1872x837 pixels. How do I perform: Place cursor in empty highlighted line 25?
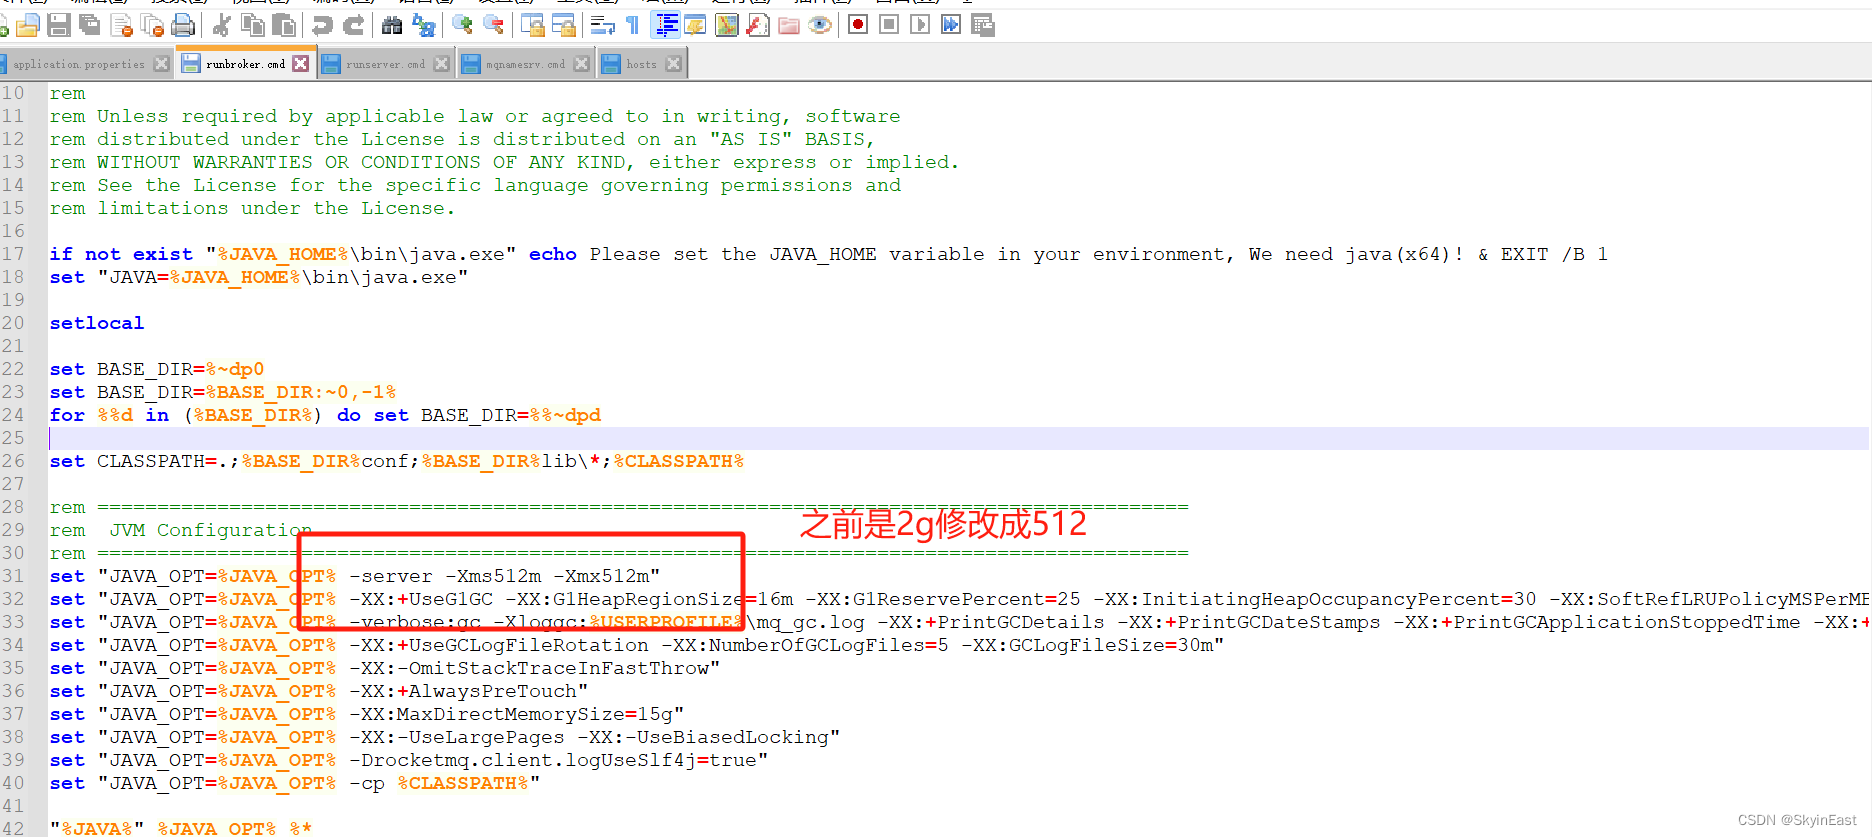coord(958,438)
